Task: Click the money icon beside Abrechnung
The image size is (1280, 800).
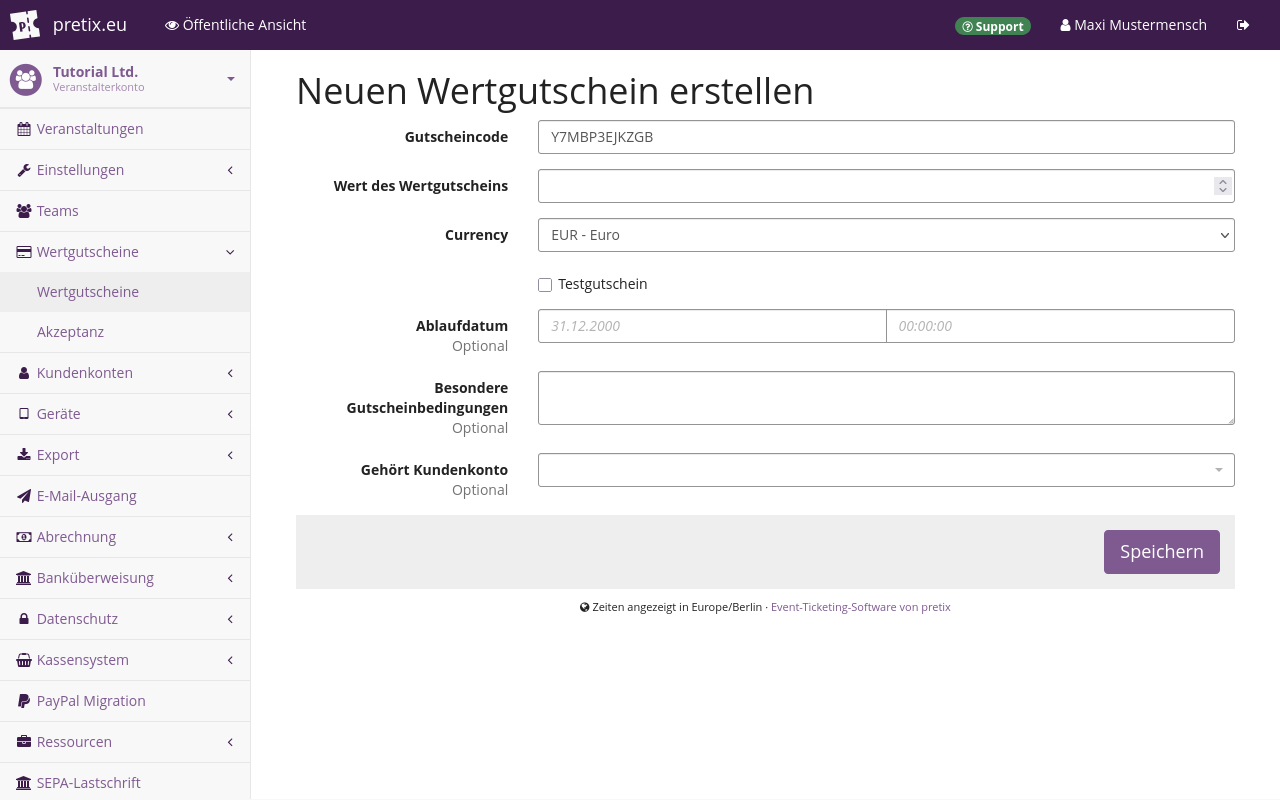Action: pos(24,537)
